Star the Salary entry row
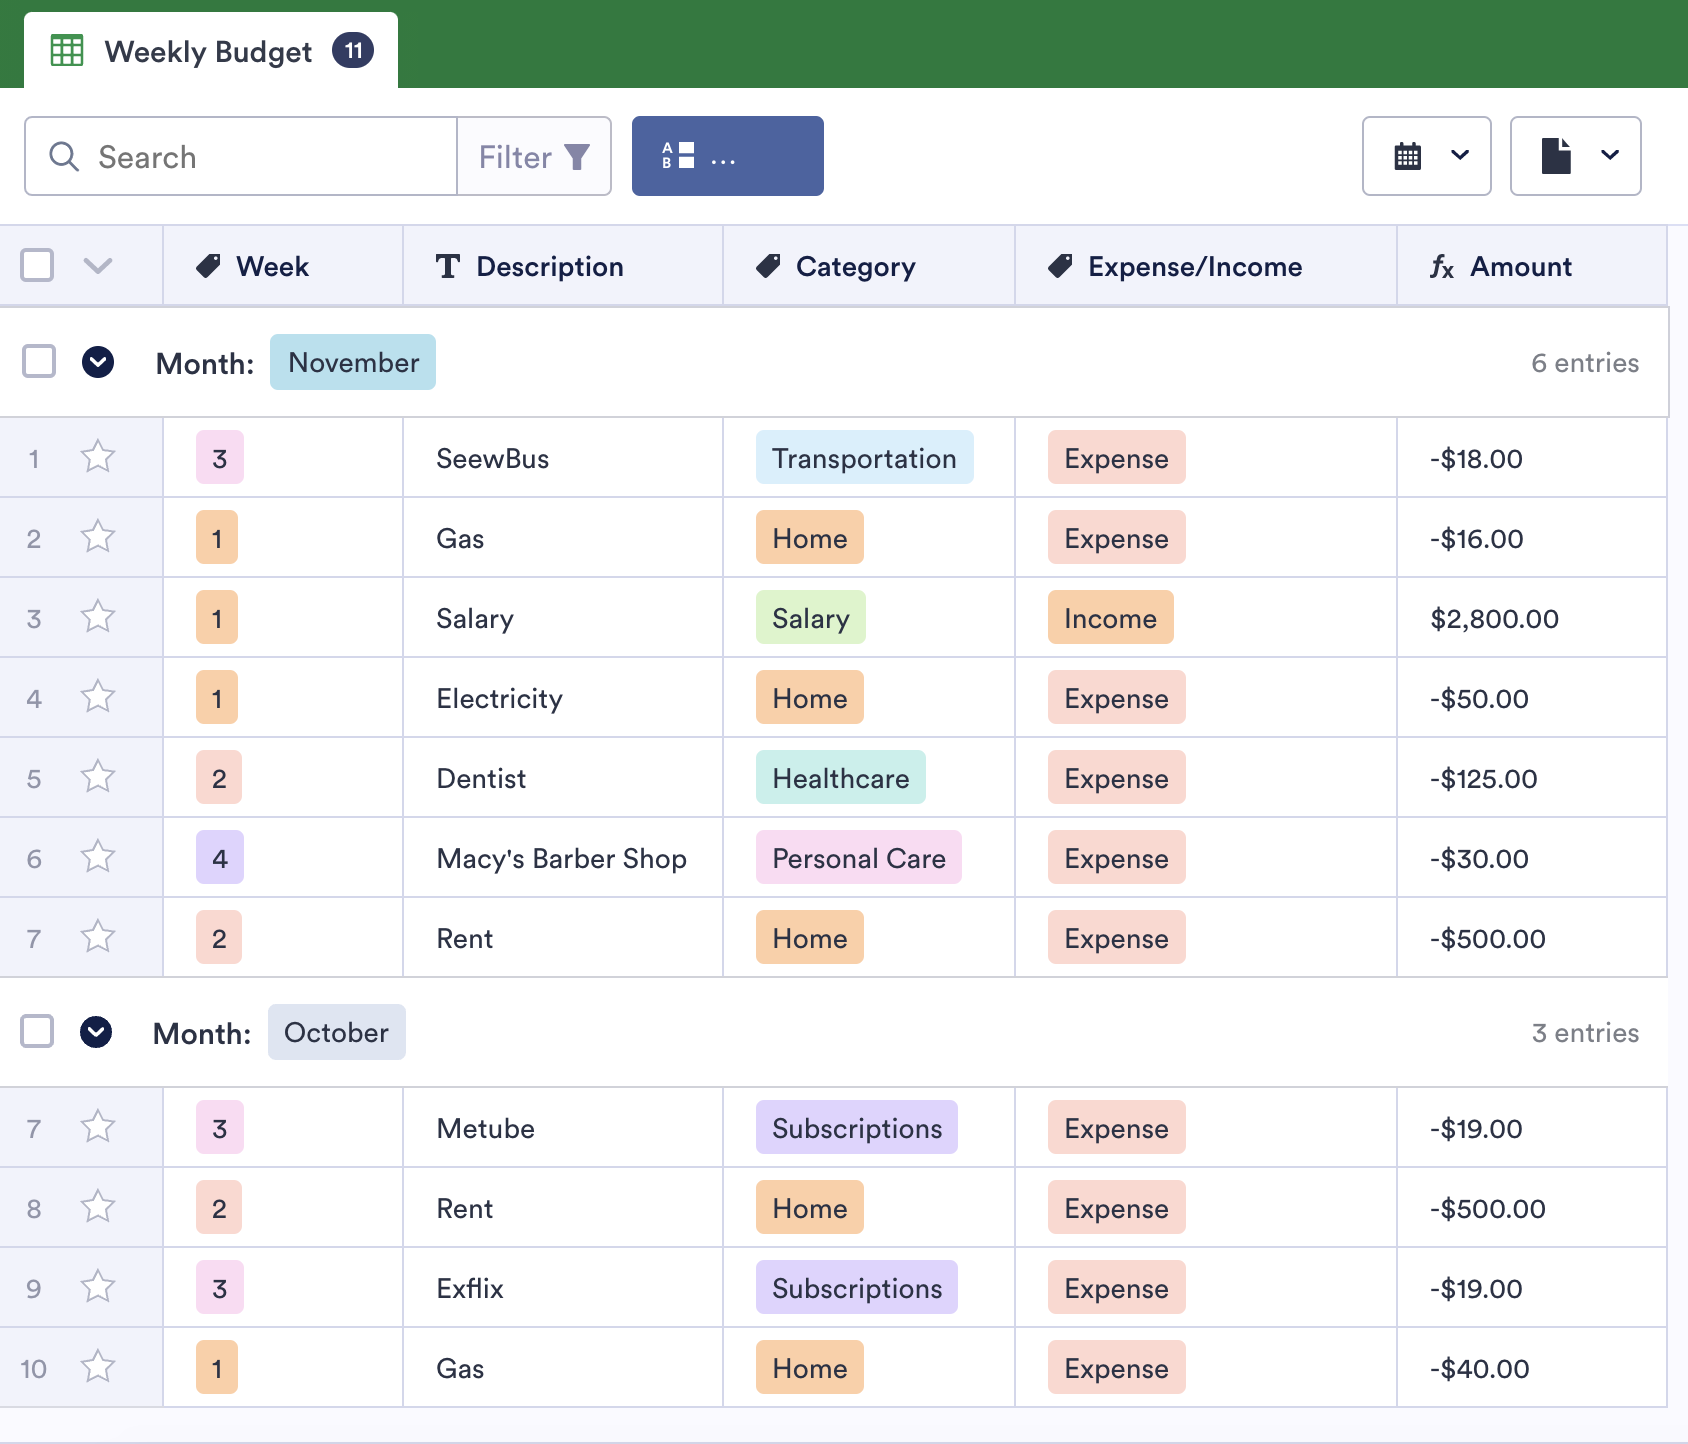The width and height of the screenshot is (1688, 1444). (98, 617)
